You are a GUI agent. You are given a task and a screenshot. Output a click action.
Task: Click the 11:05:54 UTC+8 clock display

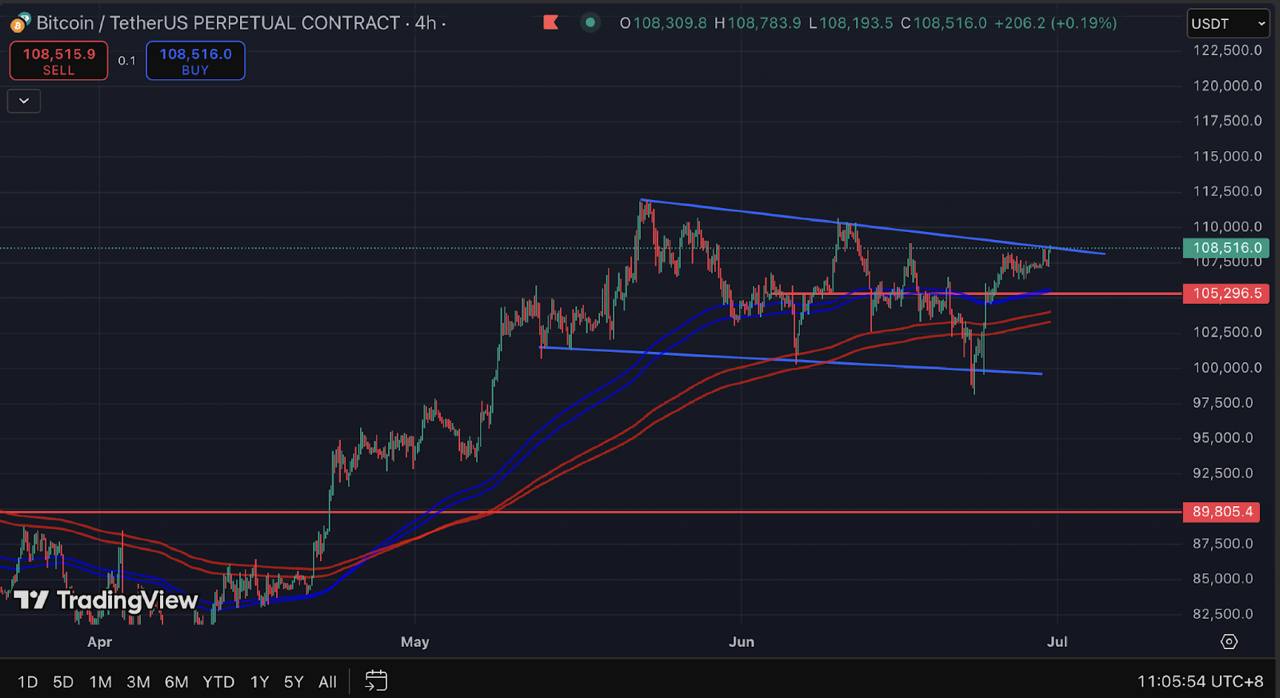click(1201, 681)
